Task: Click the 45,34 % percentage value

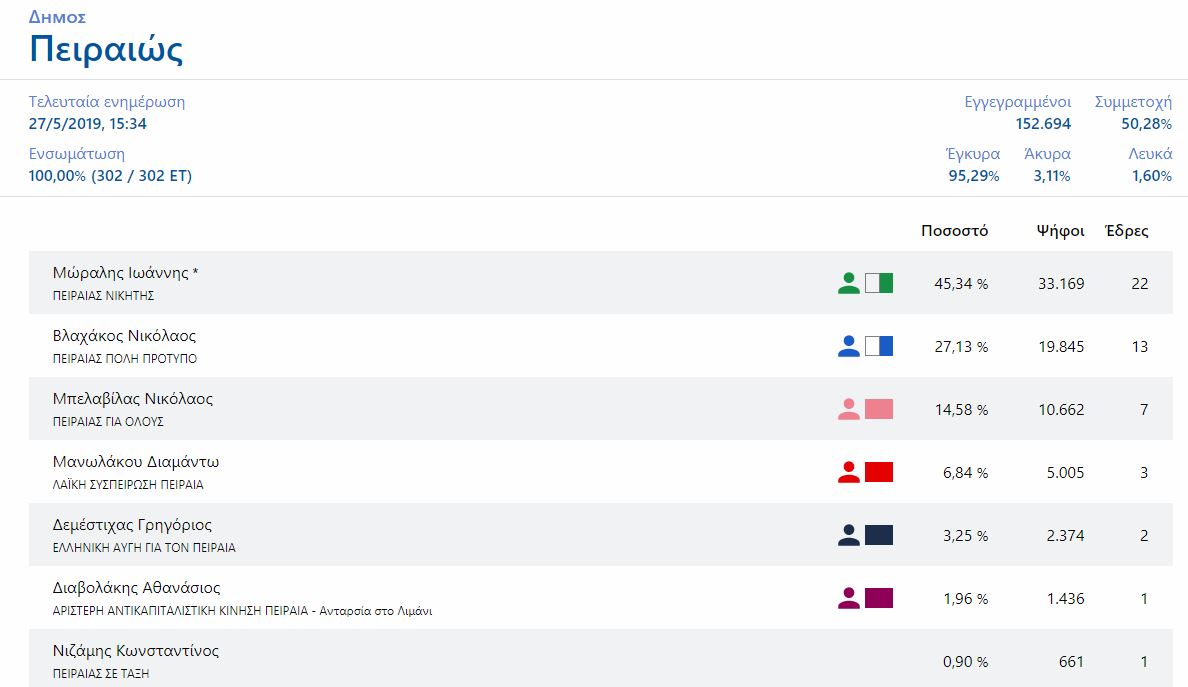Action: coord(961,284)
